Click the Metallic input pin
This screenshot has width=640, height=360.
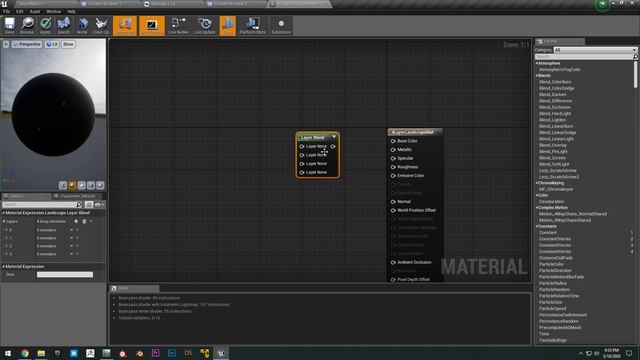point(393,150)
